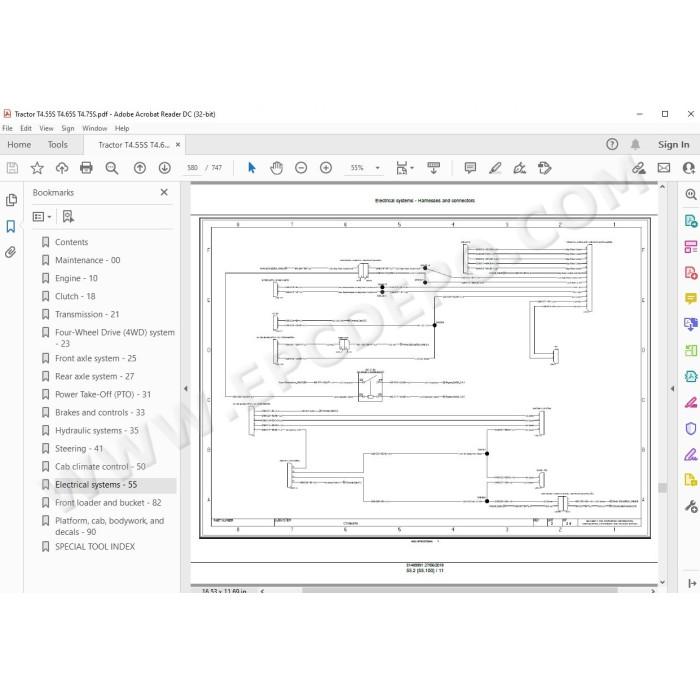The image size is (700, 700).
Task: Open Transmission - 21 bookmark
Action: 87,314
